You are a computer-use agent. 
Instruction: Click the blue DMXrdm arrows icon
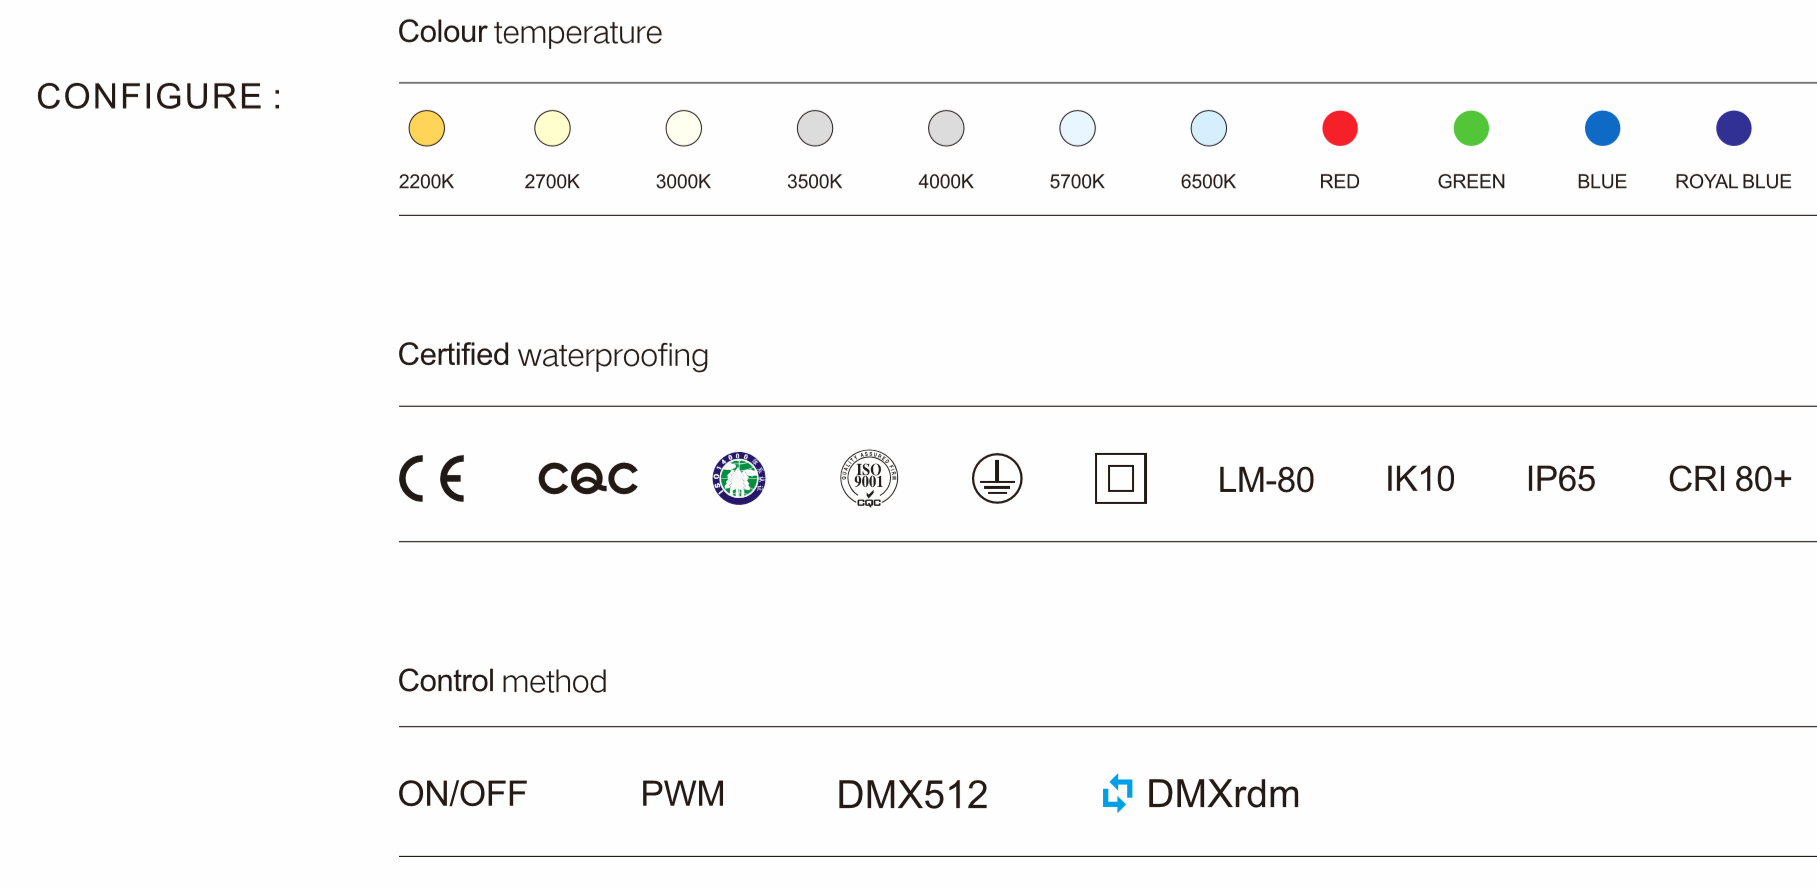(1117, 794)
